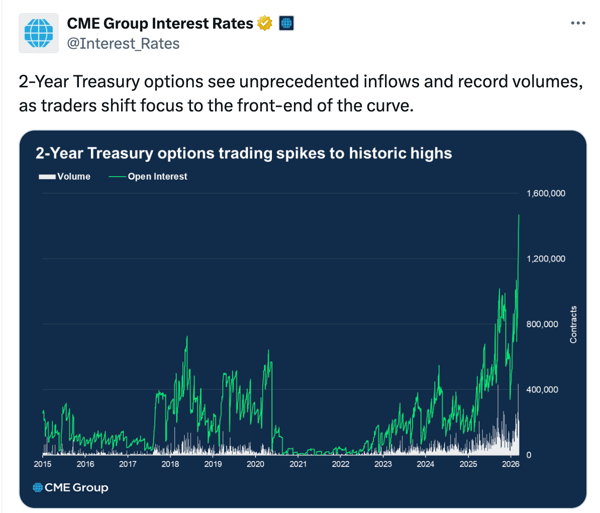Click the green Open Interest legend line

(x=116, y=177)
